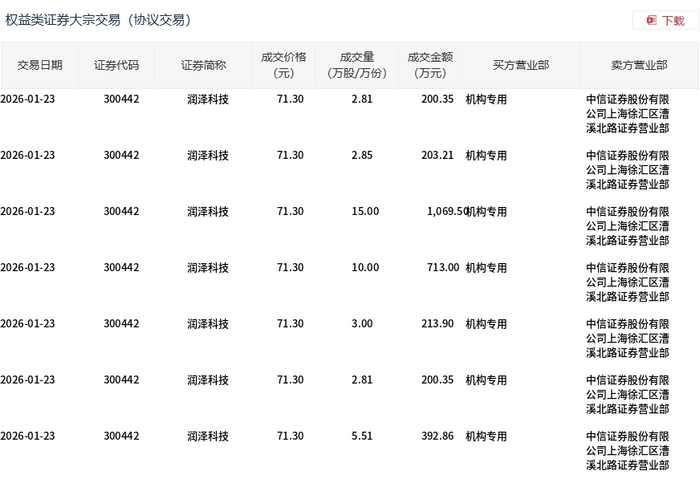Click price 71.30 in the 203.21 row
700x483 pixels.
290,155
